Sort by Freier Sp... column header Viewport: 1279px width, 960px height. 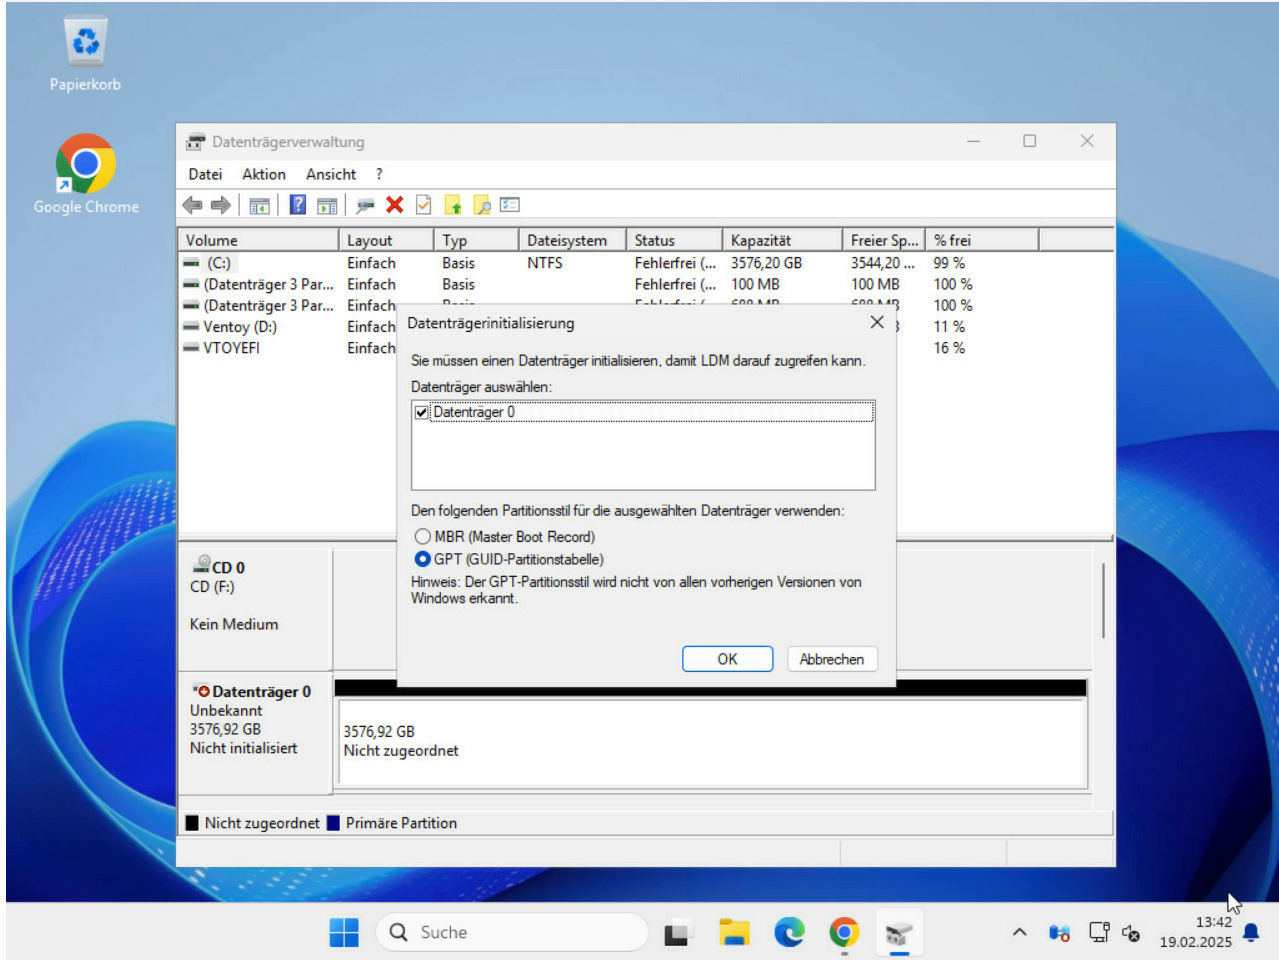pyautogui.click(x=884, y=240)
